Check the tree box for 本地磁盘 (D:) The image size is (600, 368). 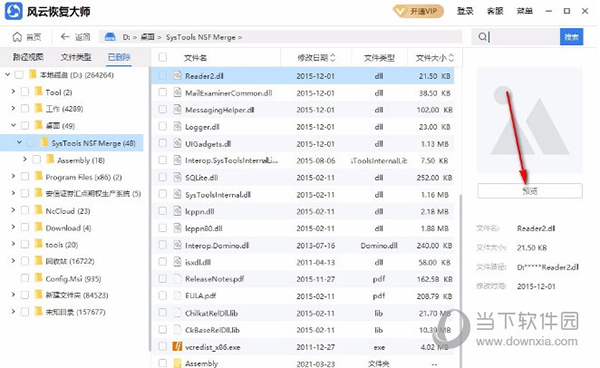coord(19,75)
